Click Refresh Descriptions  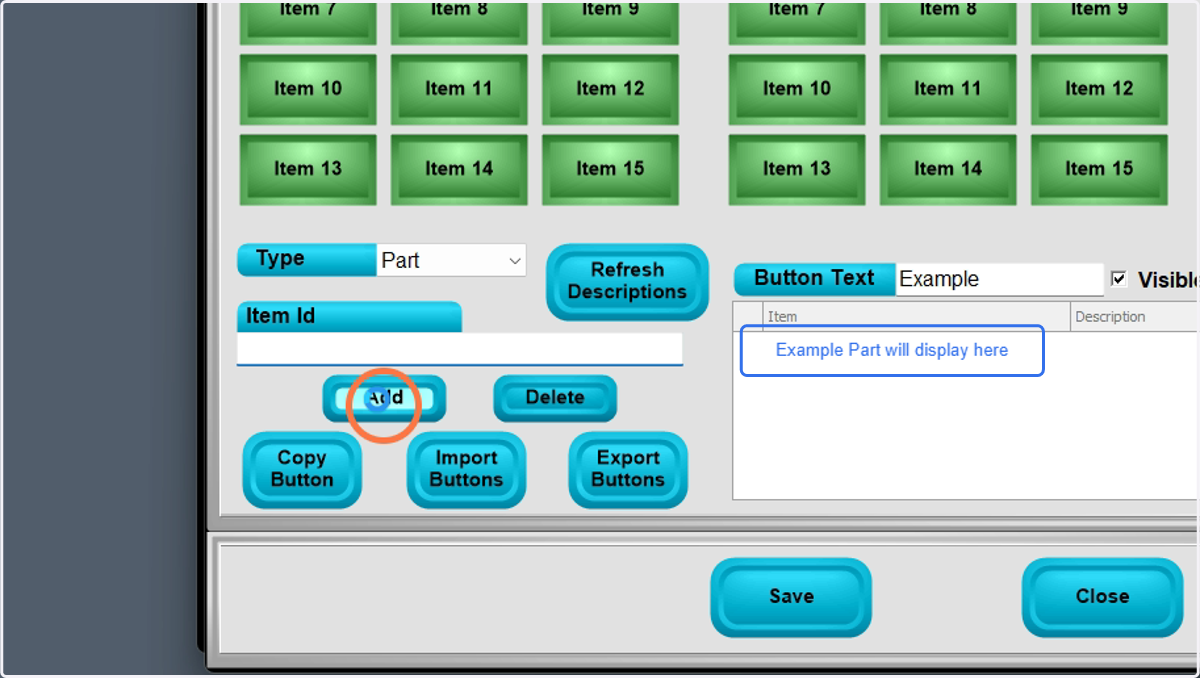tap(627, 281)
